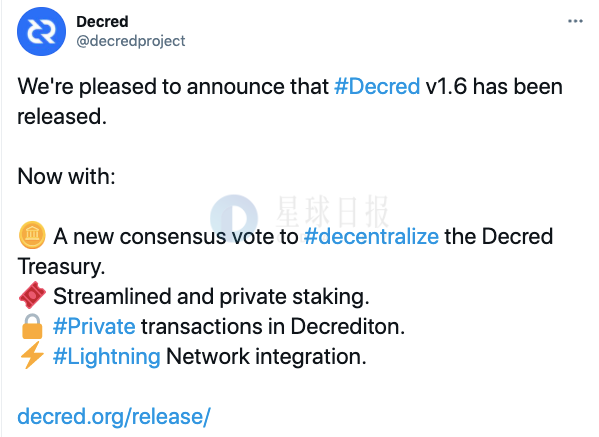Open the #Lightning hashtag

107,357
